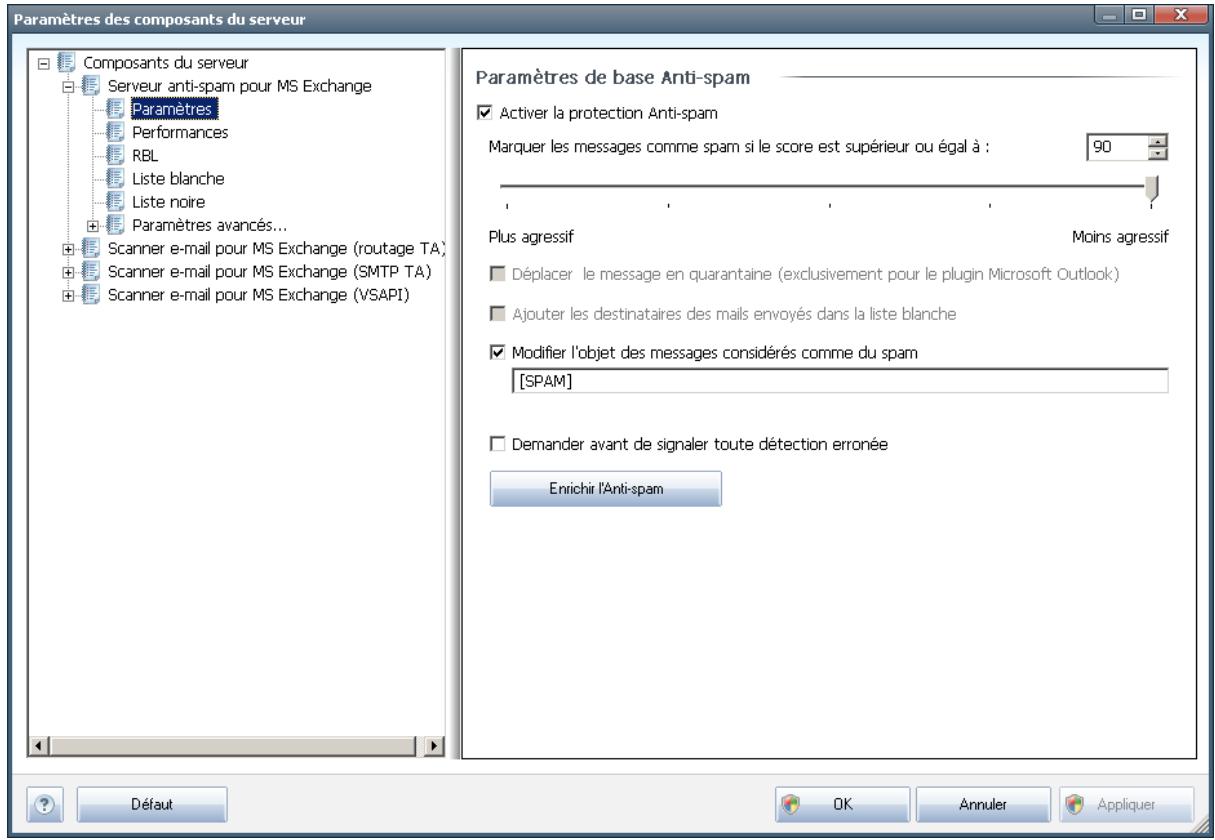Click the [SPAM] subject text field
1215x840 pixels.
coord(839,381)
